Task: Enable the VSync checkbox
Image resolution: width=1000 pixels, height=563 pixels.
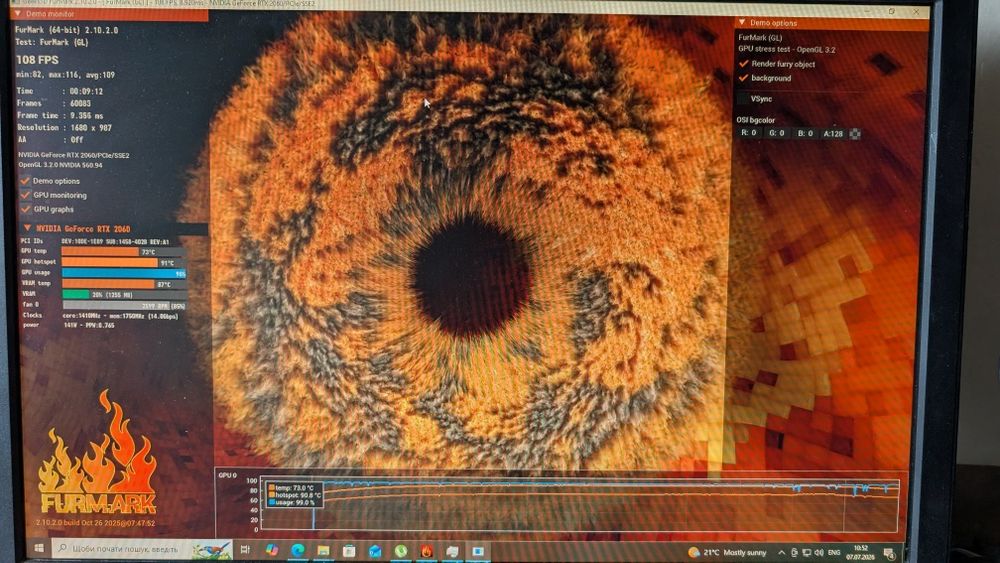Action: [x=743, y=99]
